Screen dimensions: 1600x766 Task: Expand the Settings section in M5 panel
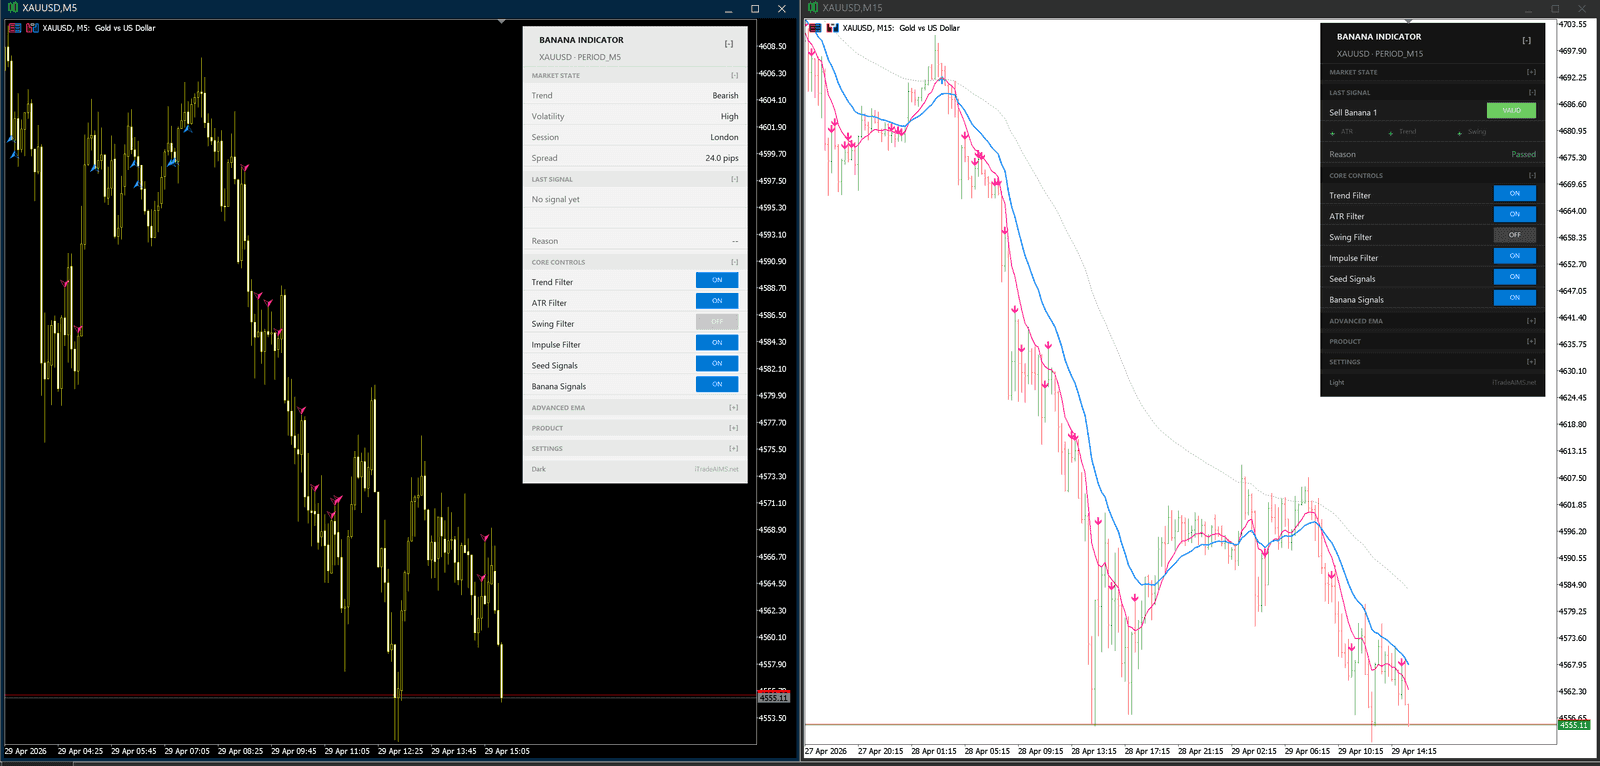(x=734, y=448)
